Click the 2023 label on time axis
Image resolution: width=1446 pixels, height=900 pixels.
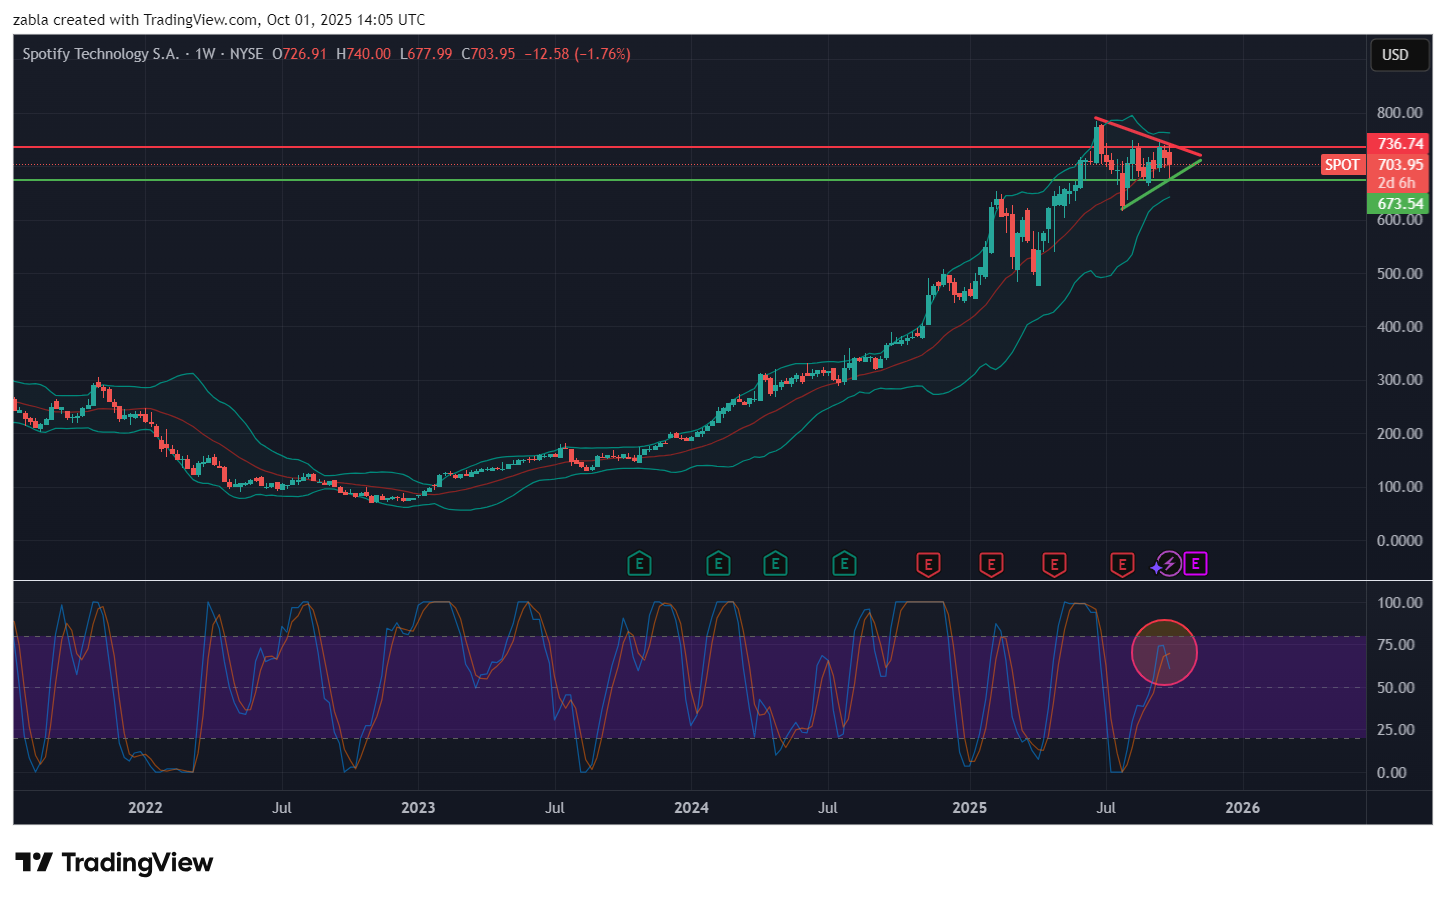point(418,808)
